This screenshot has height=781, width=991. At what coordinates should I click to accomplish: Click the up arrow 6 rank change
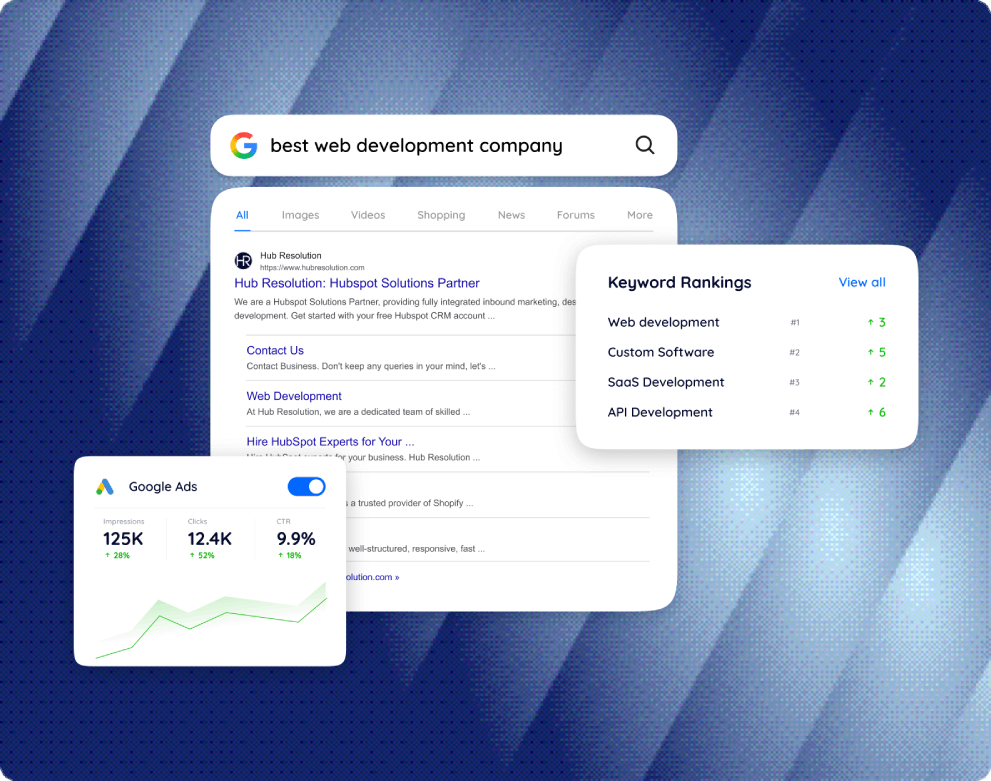[877, 412]
